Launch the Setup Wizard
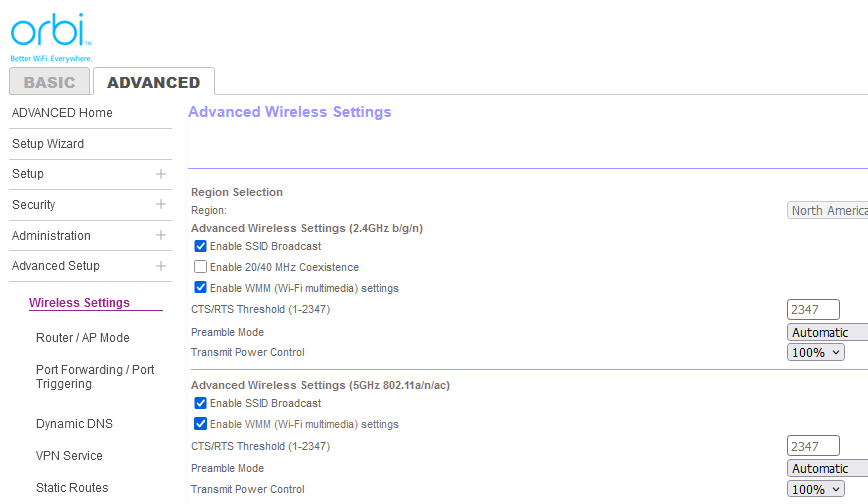Image resolution: width=868 pixels, height=504 pixels. [x=48, y=144]
